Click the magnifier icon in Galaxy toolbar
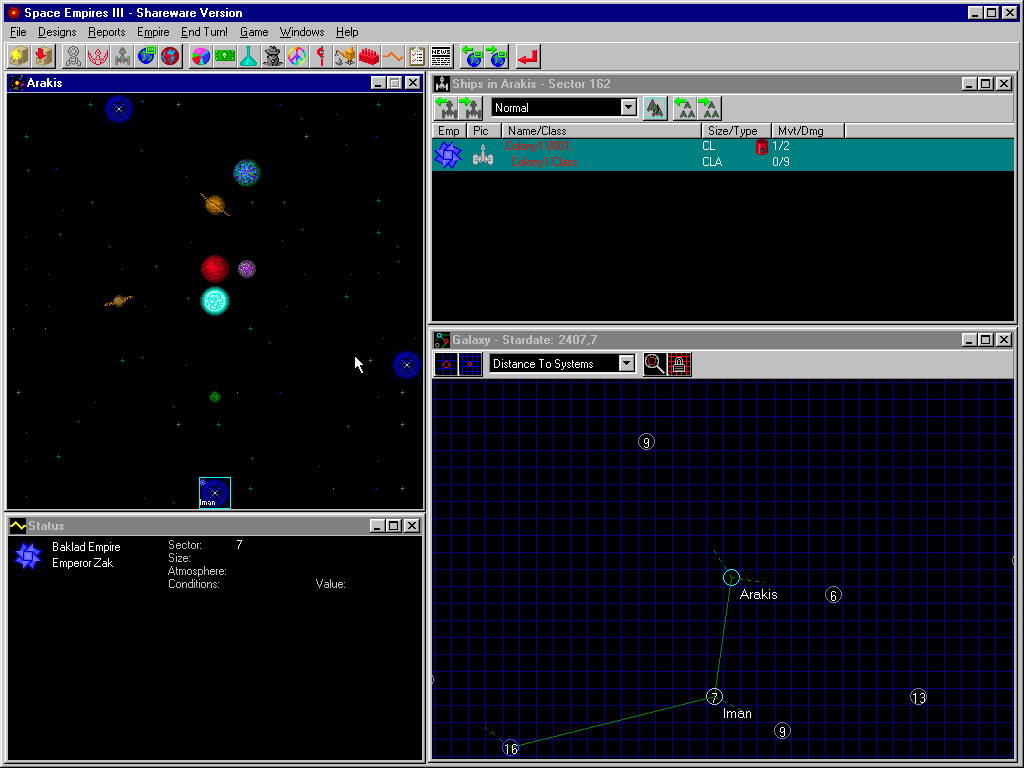The height and width of the screenshot is (768, 1024). (655, 364)
